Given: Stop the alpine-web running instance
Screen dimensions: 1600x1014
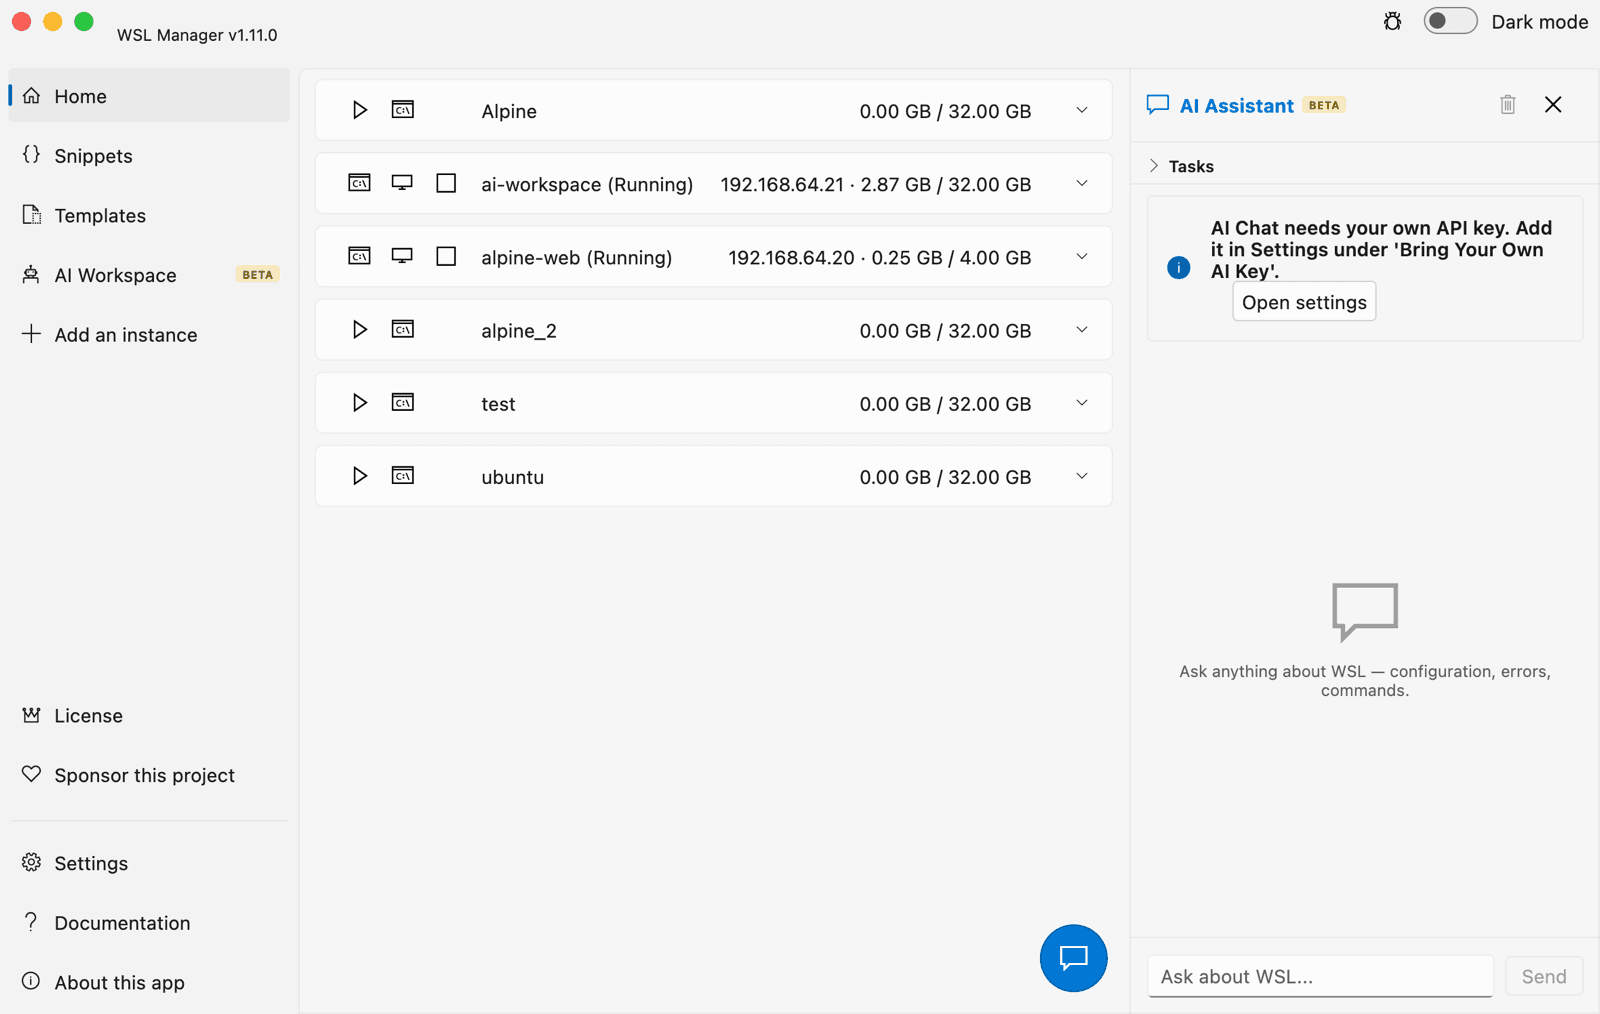Looking at the screenshot, I should click(x=446, y=256).
